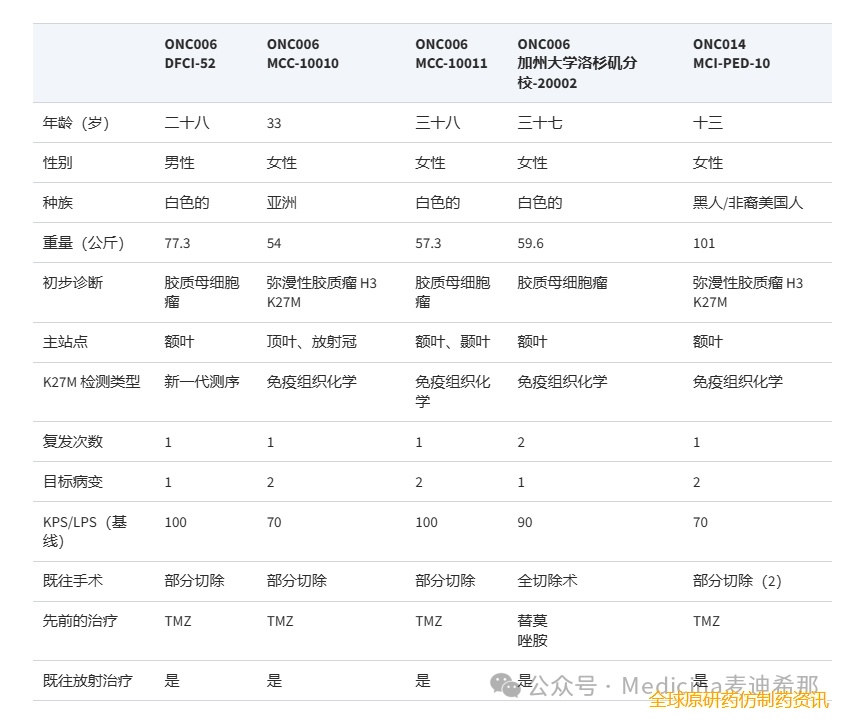The image size is (846, 720).
Task: Select the 男性 gender cell
Action: coord(180,163)
